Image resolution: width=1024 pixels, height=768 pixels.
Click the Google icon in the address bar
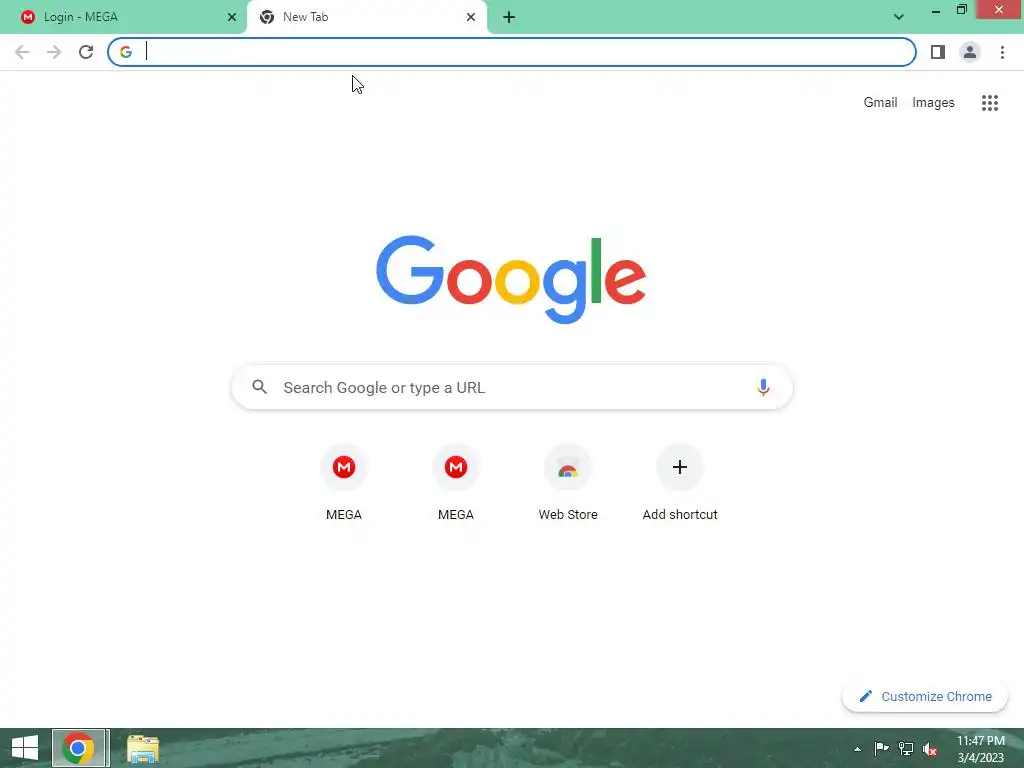[x=126, y=52]
